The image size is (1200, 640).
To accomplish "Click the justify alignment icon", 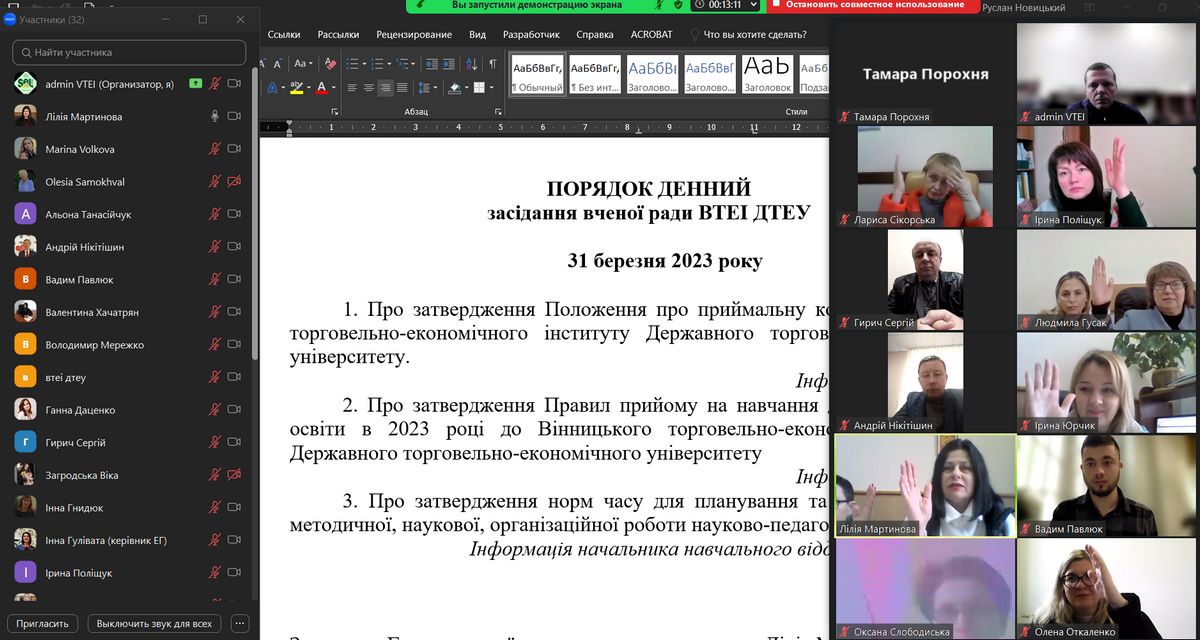I will 402,88.
